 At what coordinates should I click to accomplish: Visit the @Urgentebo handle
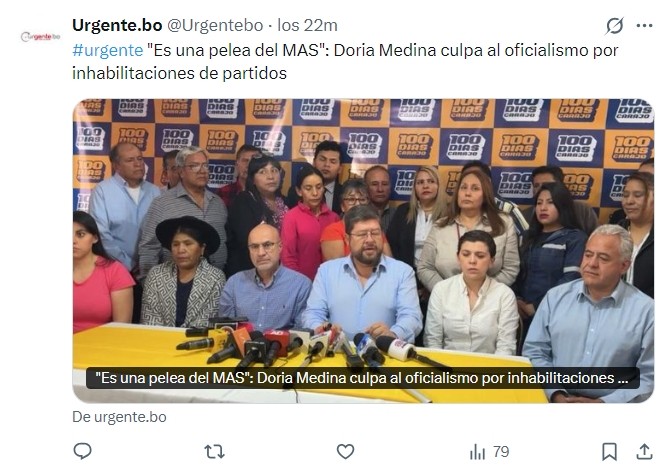point(215,25)
